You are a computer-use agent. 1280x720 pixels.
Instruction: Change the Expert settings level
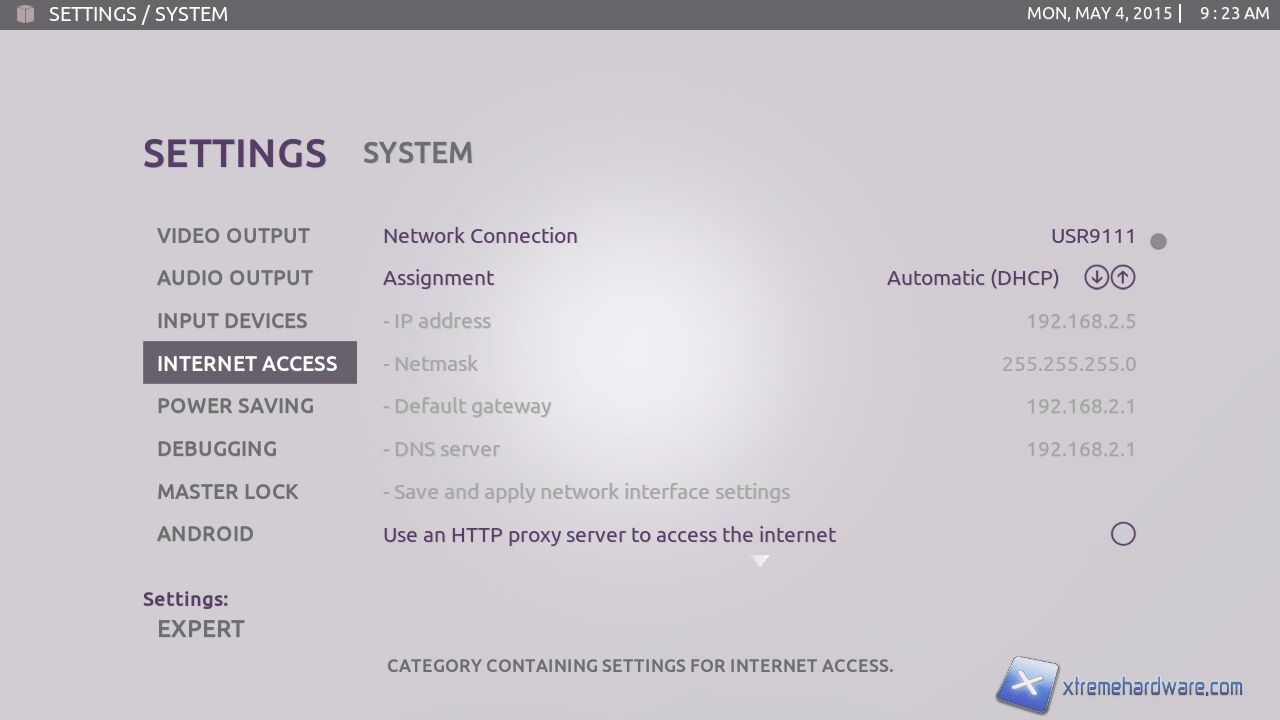click(201, 629)
